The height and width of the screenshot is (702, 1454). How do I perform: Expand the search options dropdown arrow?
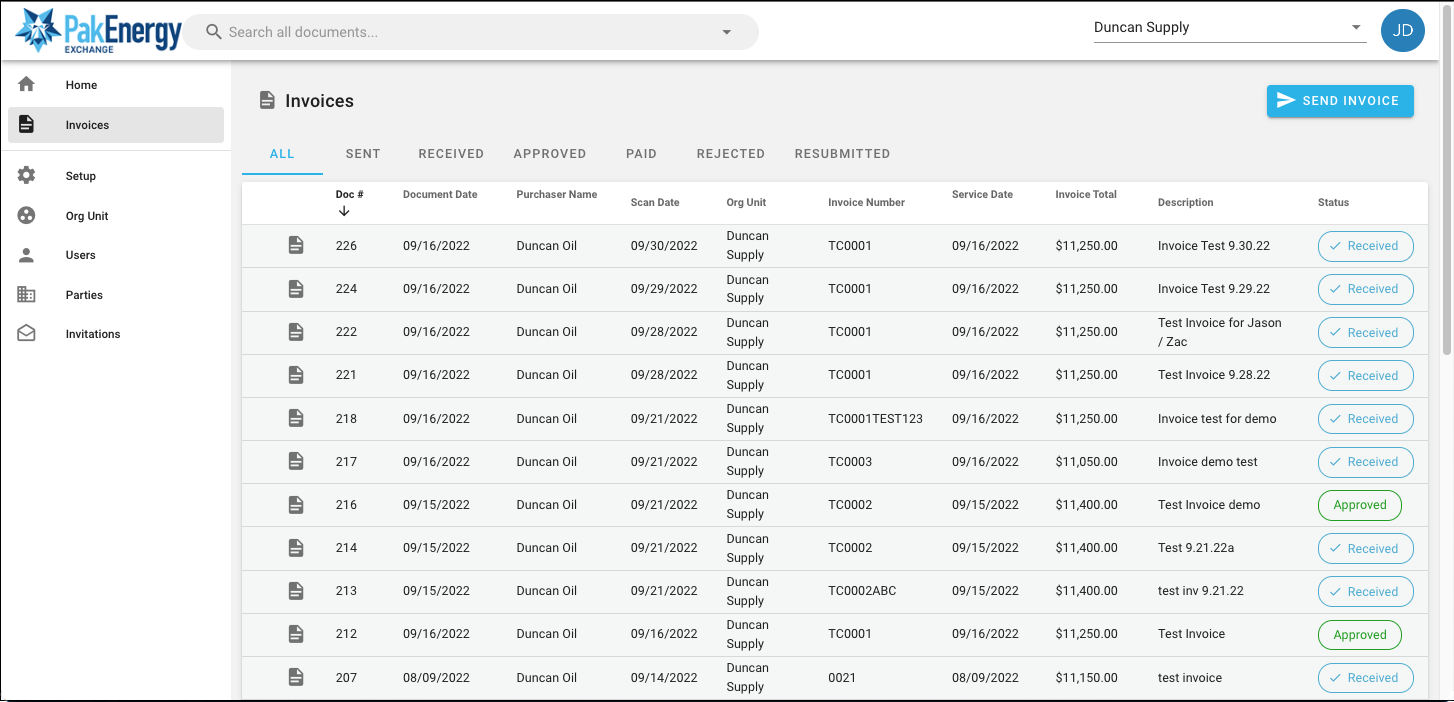click(x=727, y=32)
